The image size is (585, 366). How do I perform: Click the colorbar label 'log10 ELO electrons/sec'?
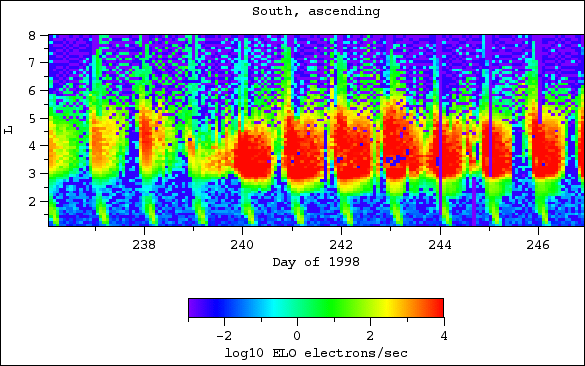[316, 353]
